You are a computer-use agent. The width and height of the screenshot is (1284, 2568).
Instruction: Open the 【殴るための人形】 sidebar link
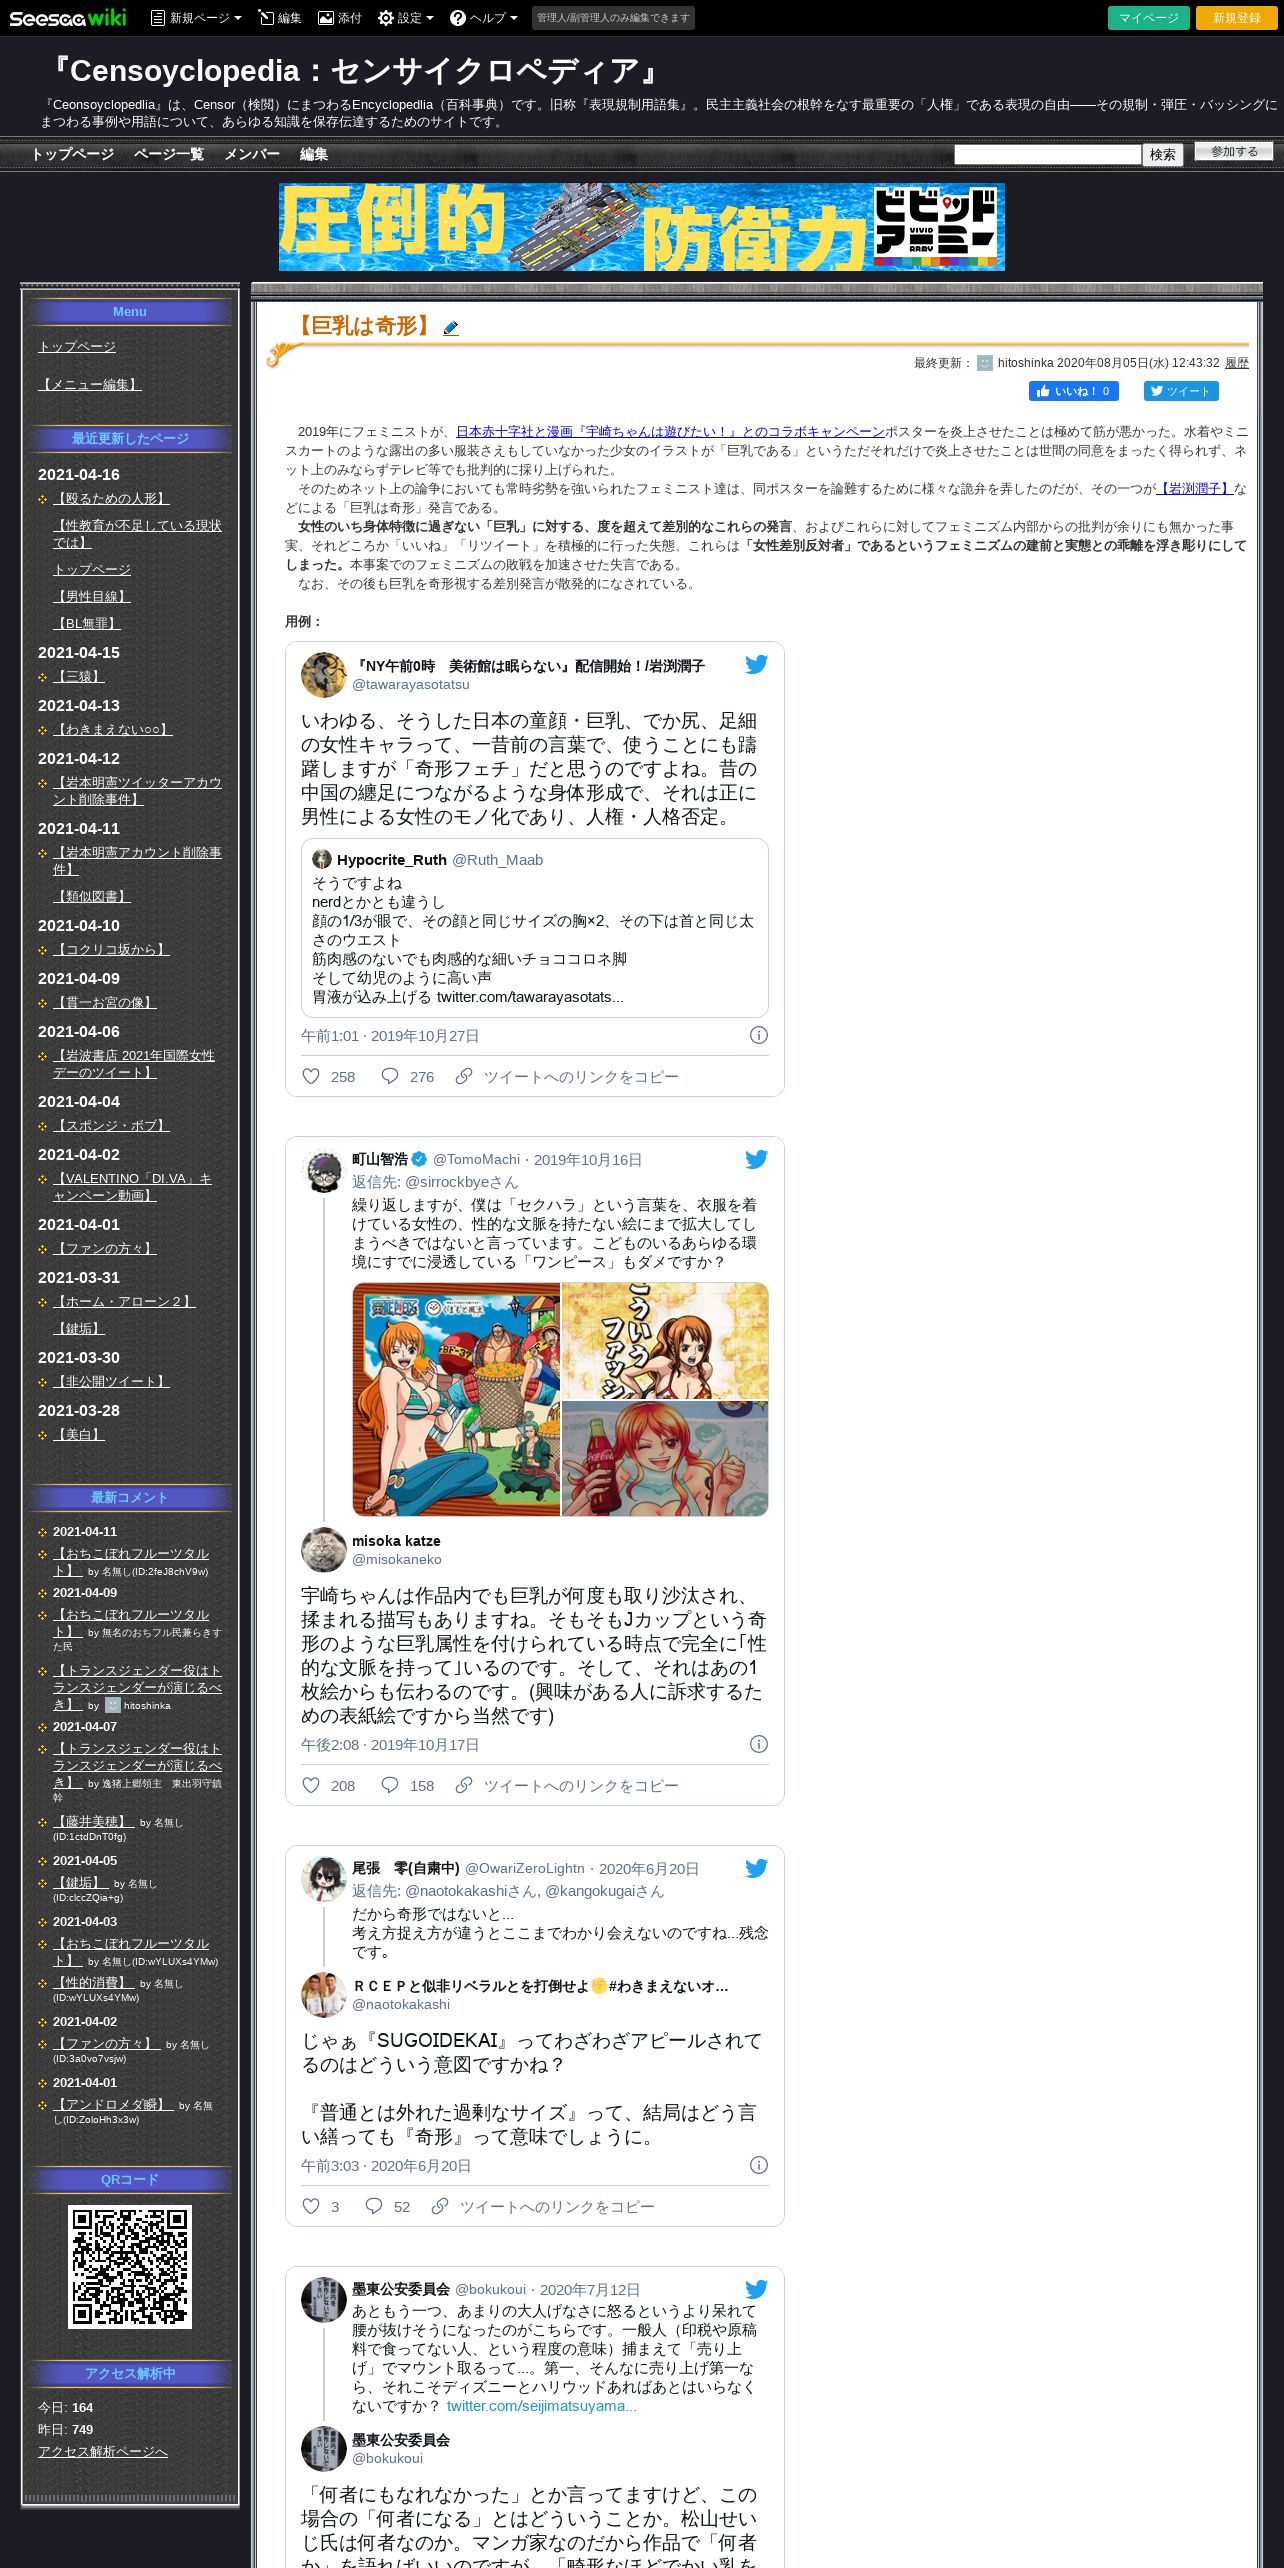tap(111, 498)
